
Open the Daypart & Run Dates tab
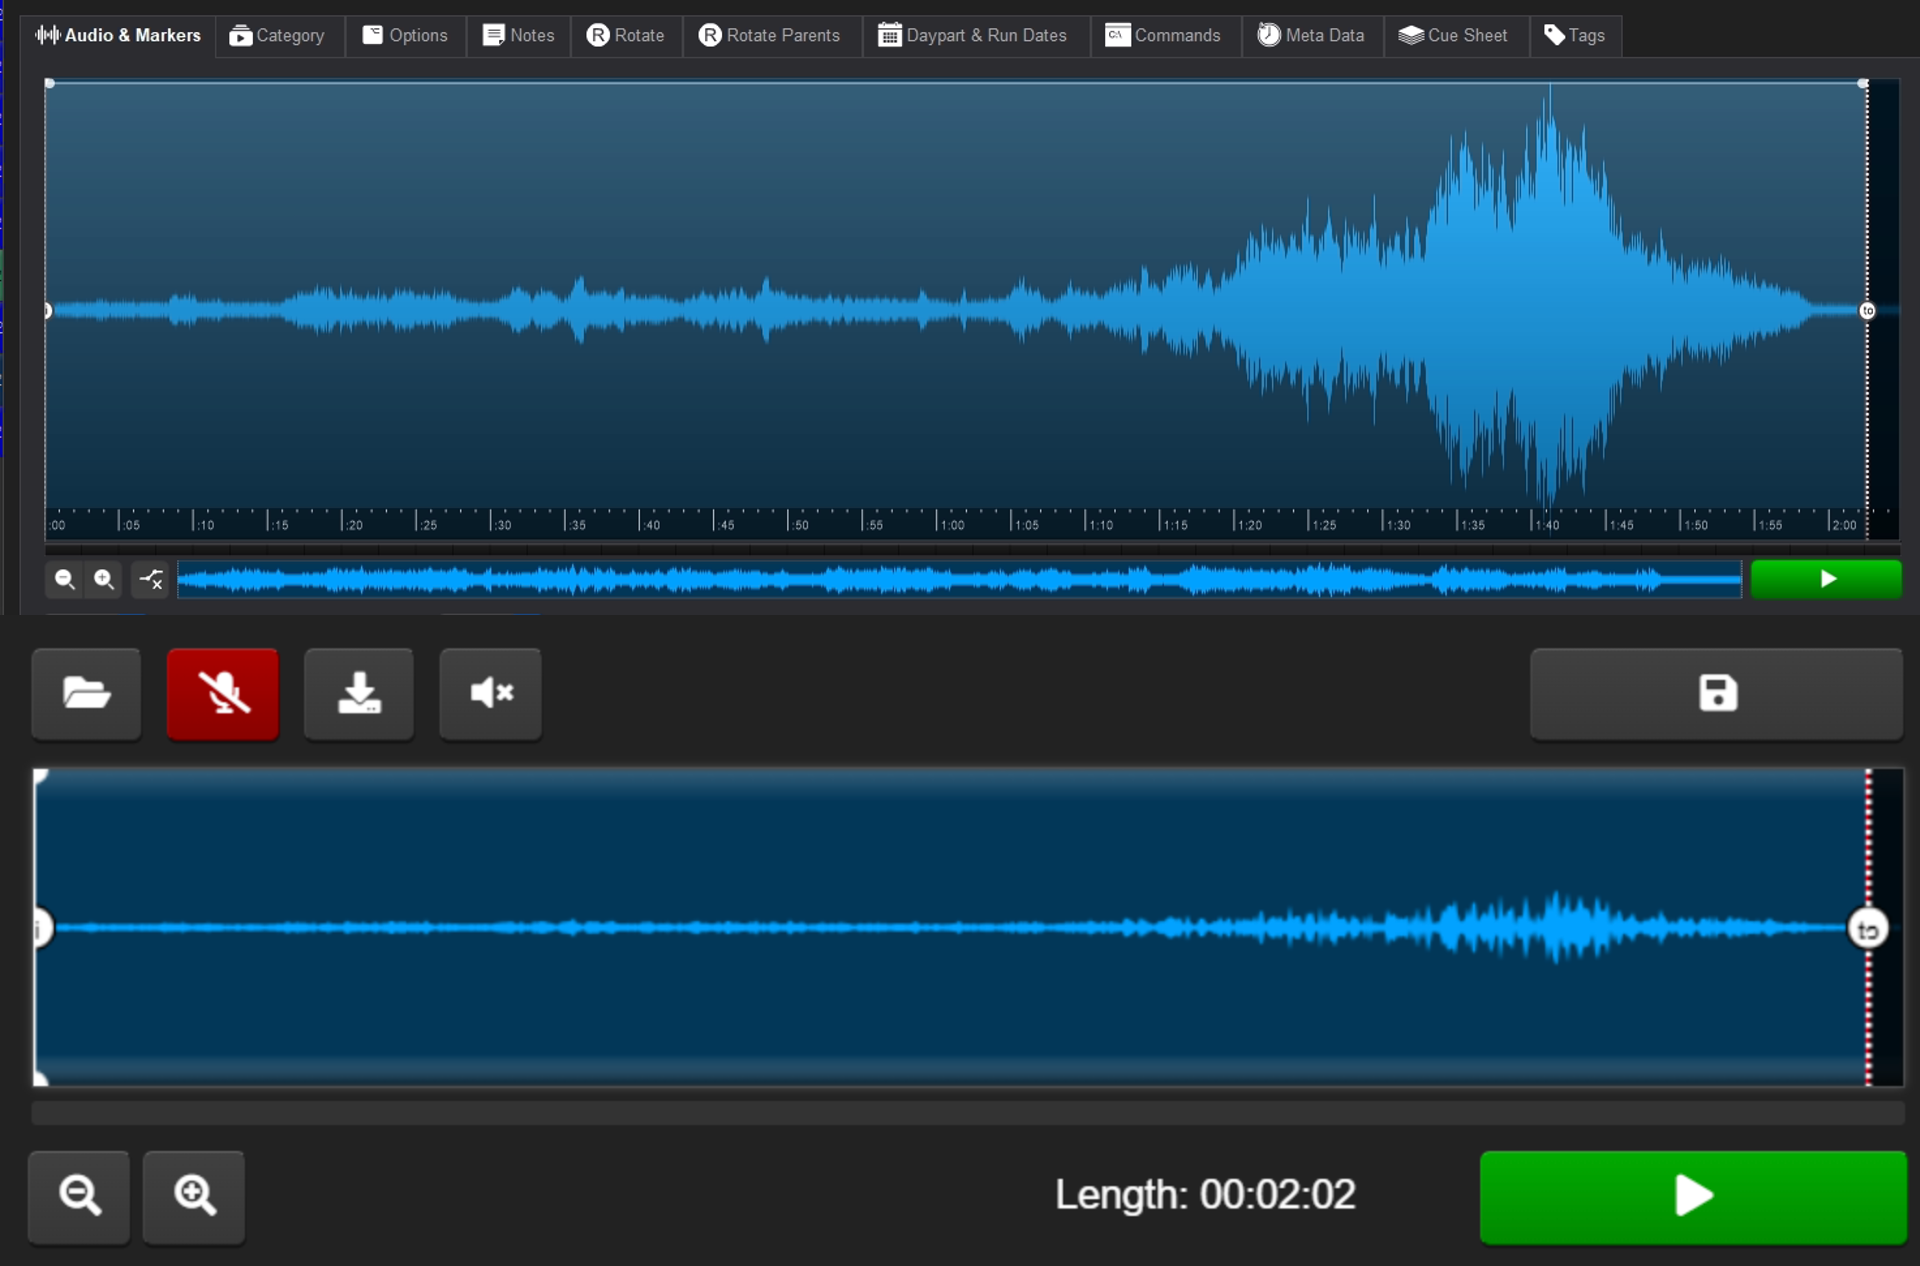(x=973, y=36)
